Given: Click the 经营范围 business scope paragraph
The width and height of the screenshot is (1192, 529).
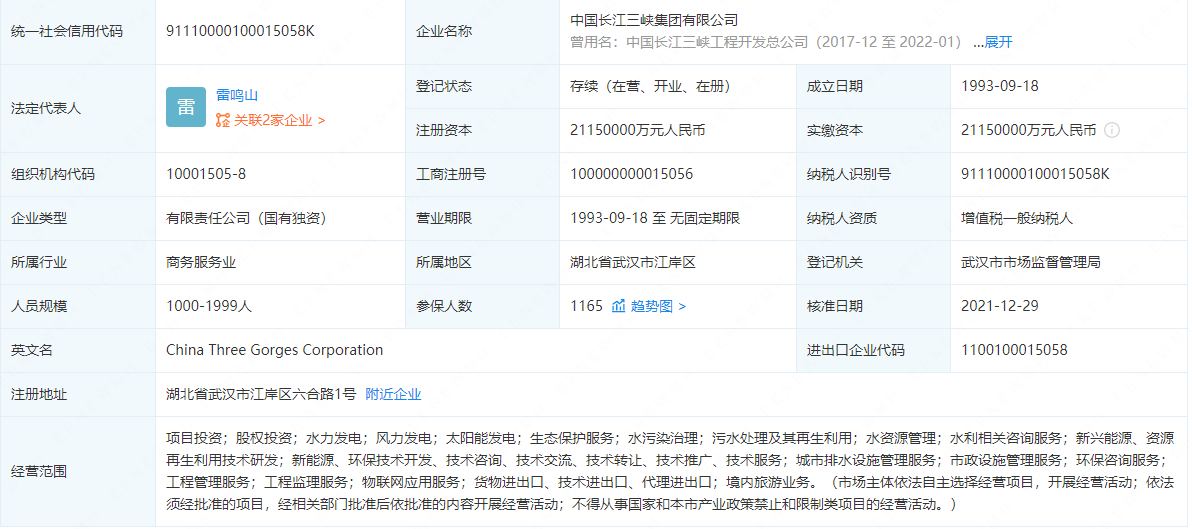Looking at the screenshot, I should pos(670,471).
